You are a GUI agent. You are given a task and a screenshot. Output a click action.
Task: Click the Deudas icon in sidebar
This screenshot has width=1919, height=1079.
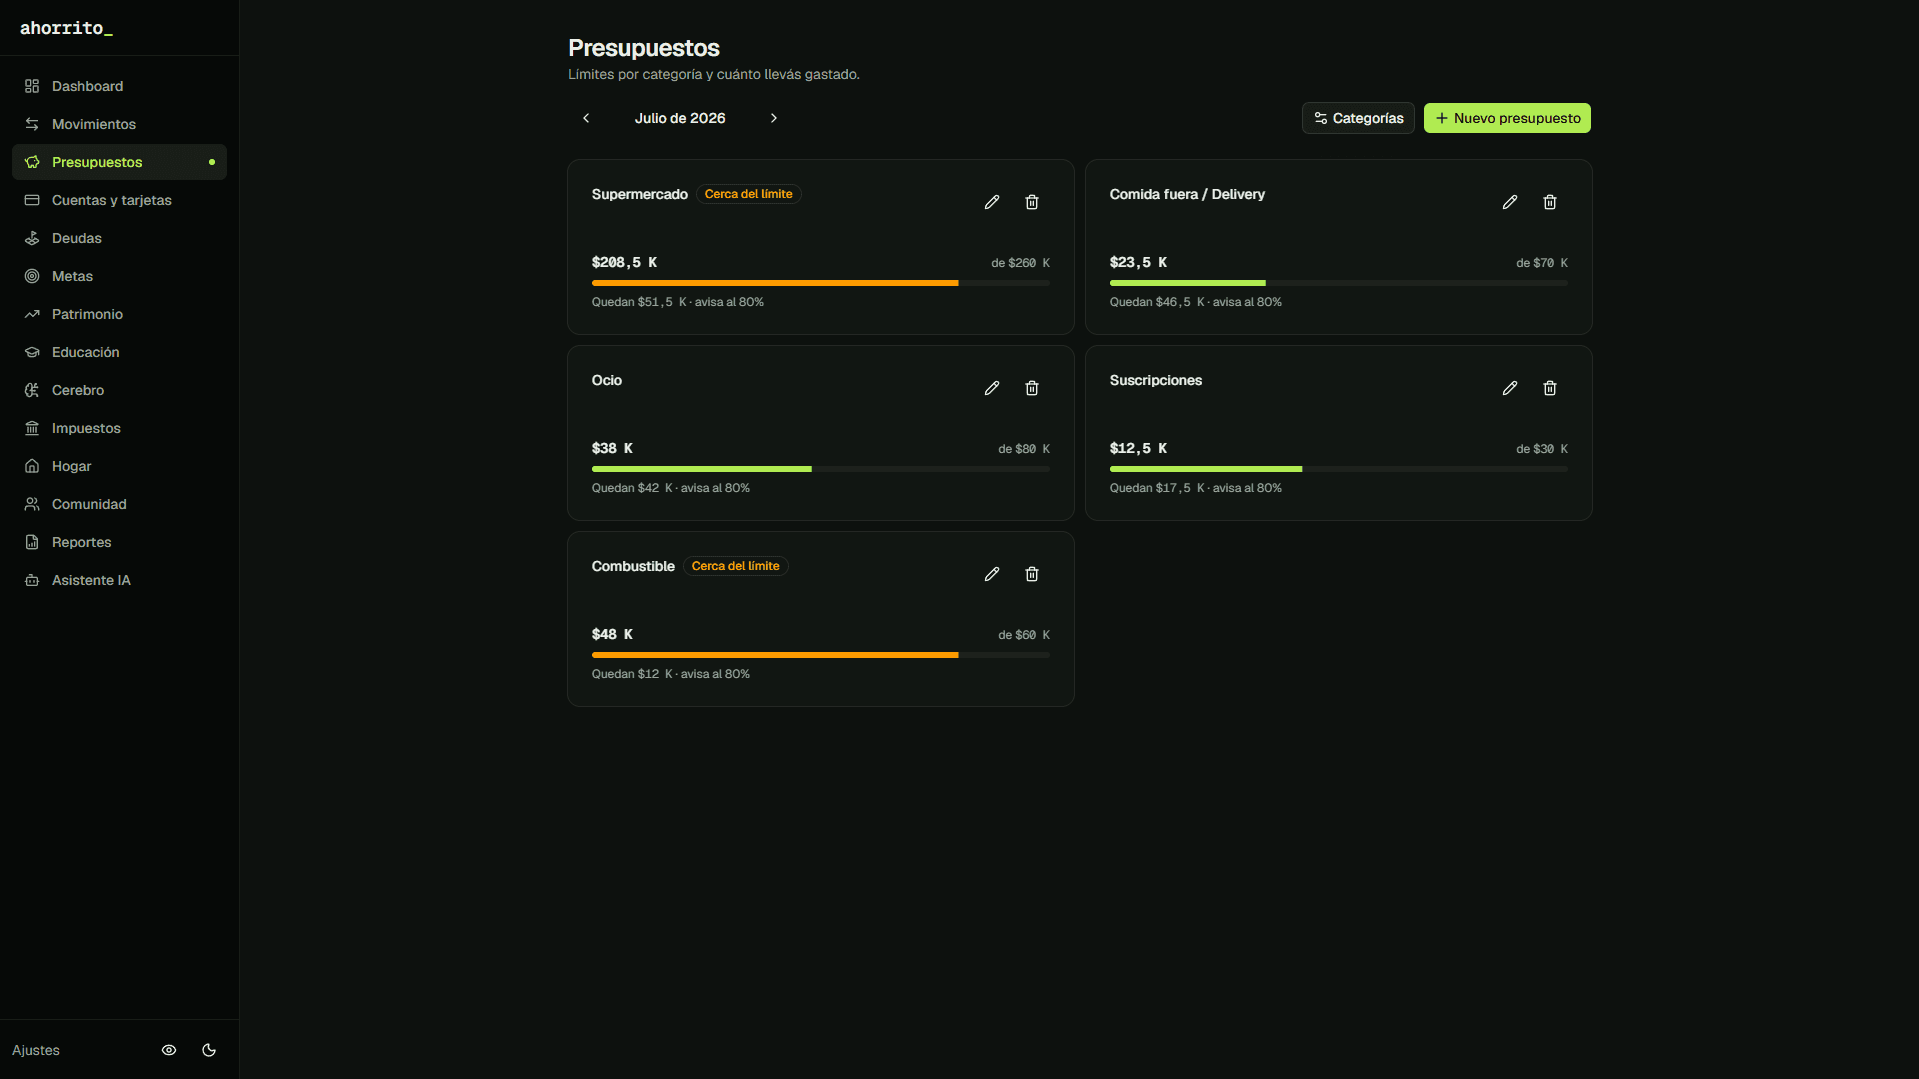click(32, 238)
